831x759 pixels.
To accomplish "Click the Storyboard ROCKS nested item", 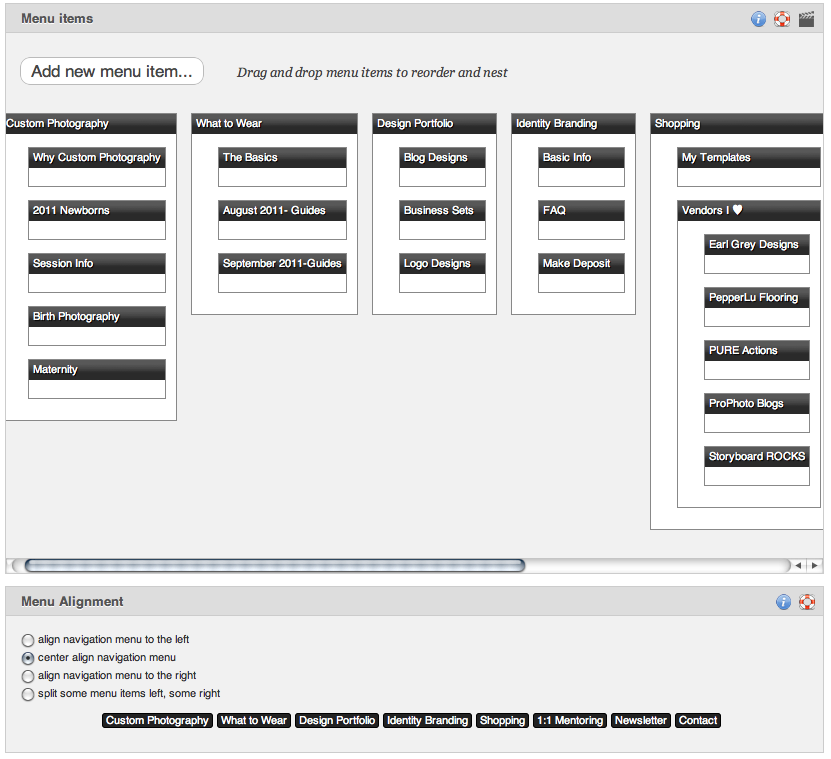I will 757,456.
